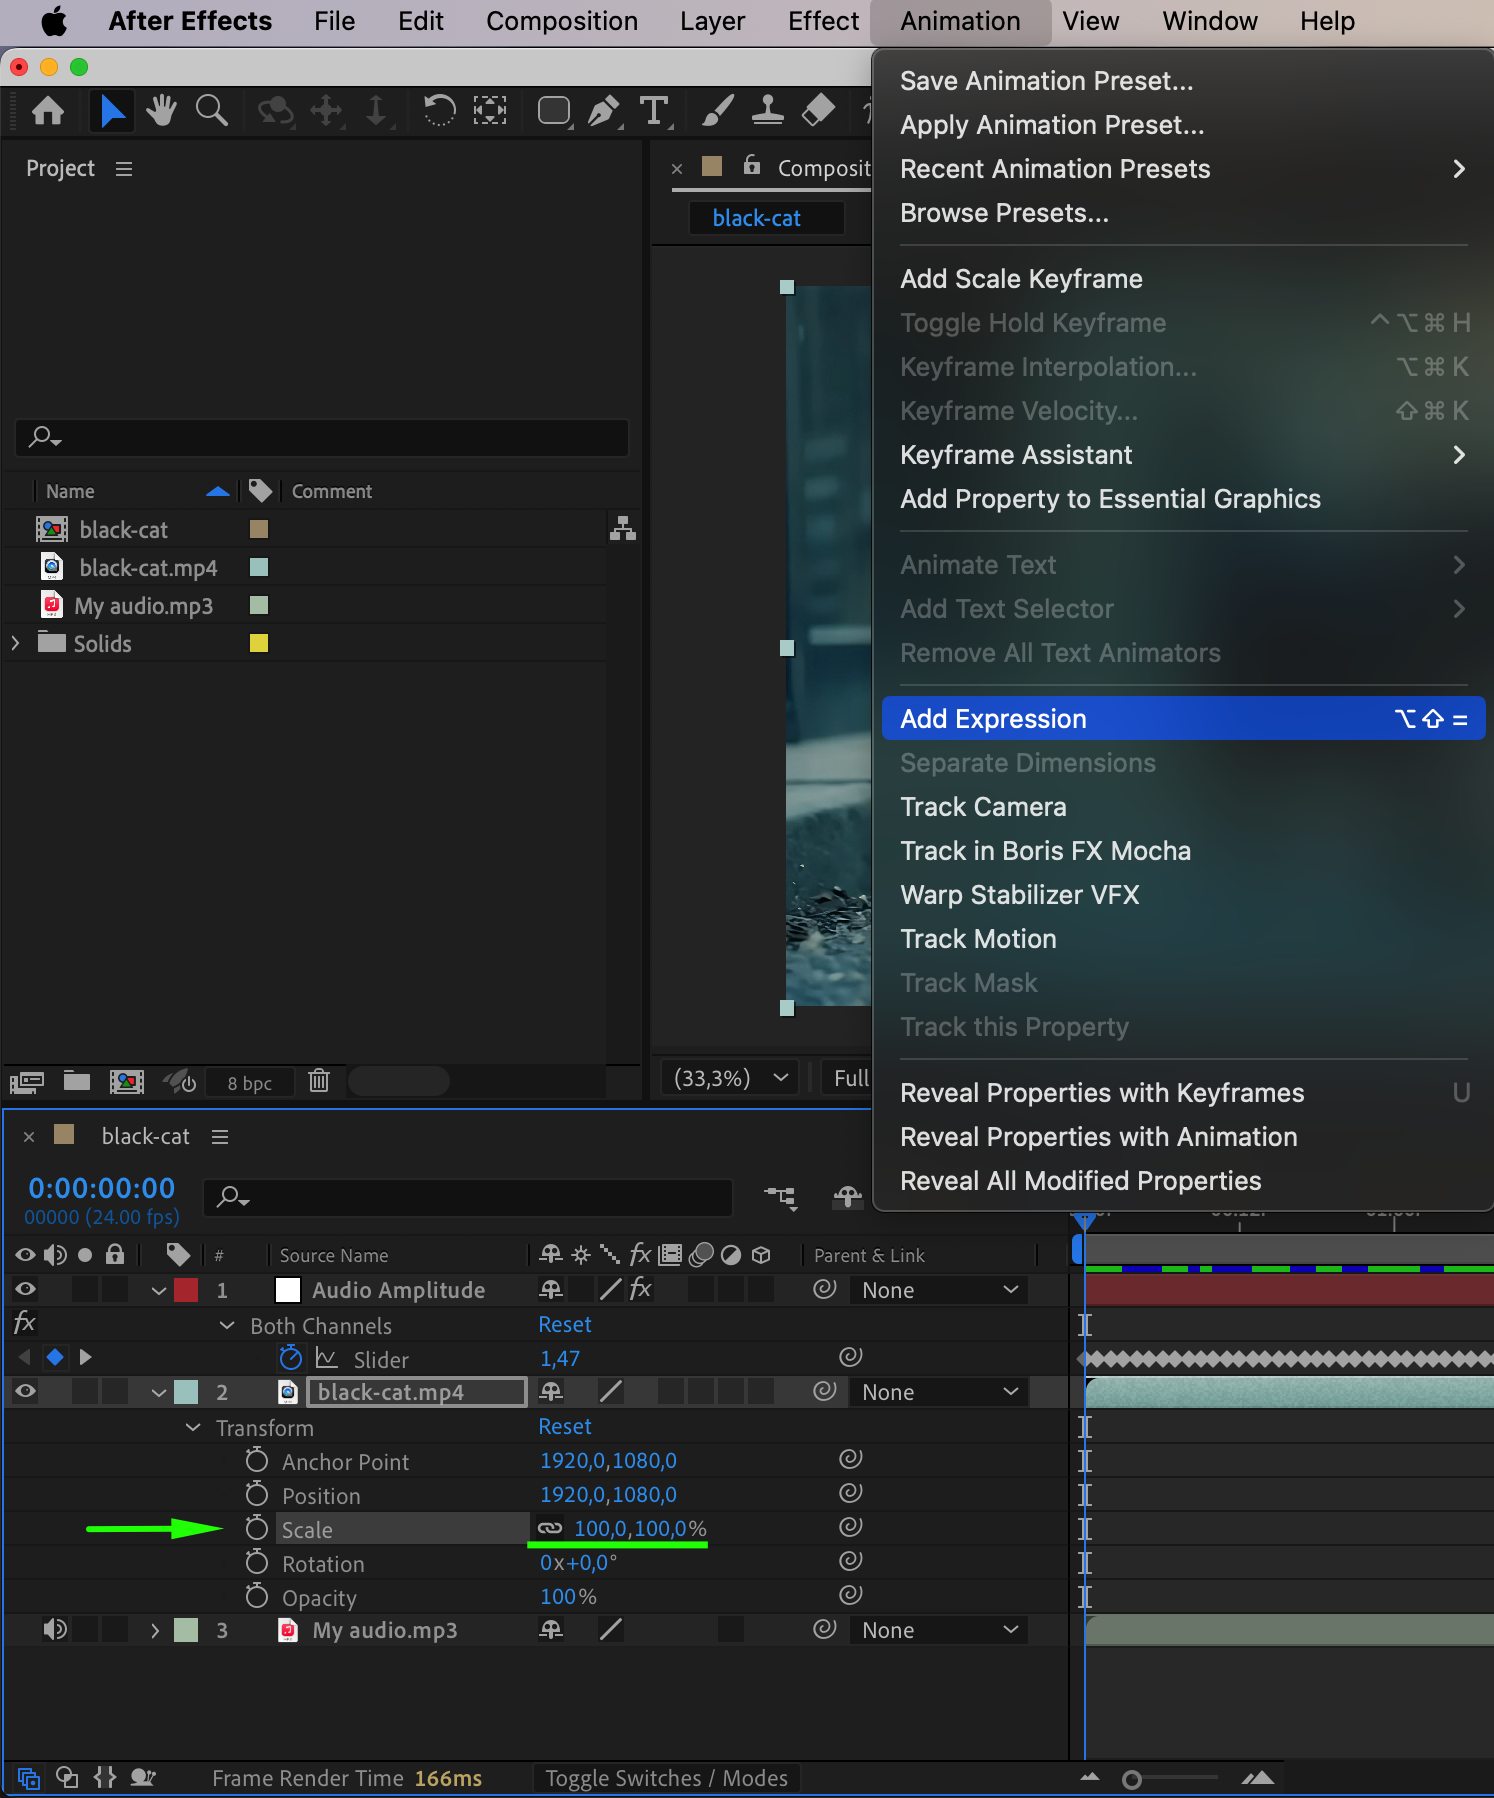This screenshot has width=1494, height=1798.
Task: Select the Orbit camera tool
Action: click(x=275, y=111)
